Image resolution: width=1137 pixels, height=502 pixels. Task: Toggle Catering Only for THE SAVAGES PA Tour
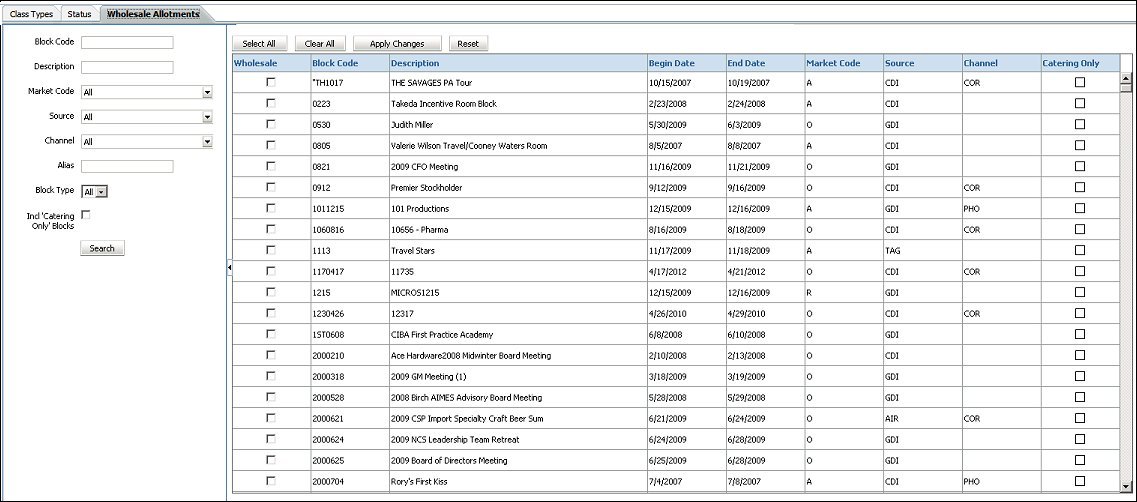(1079, 83)
